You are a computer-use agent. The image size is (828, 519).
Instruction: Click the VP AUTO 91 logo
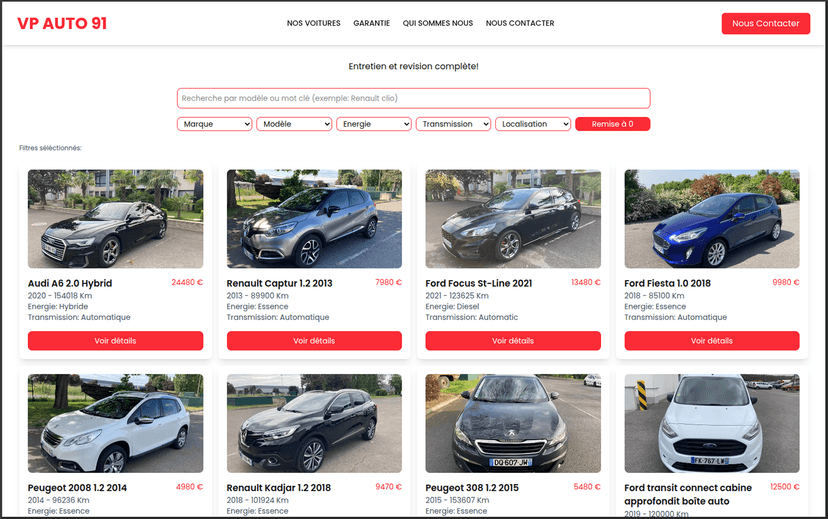point(62,23)
